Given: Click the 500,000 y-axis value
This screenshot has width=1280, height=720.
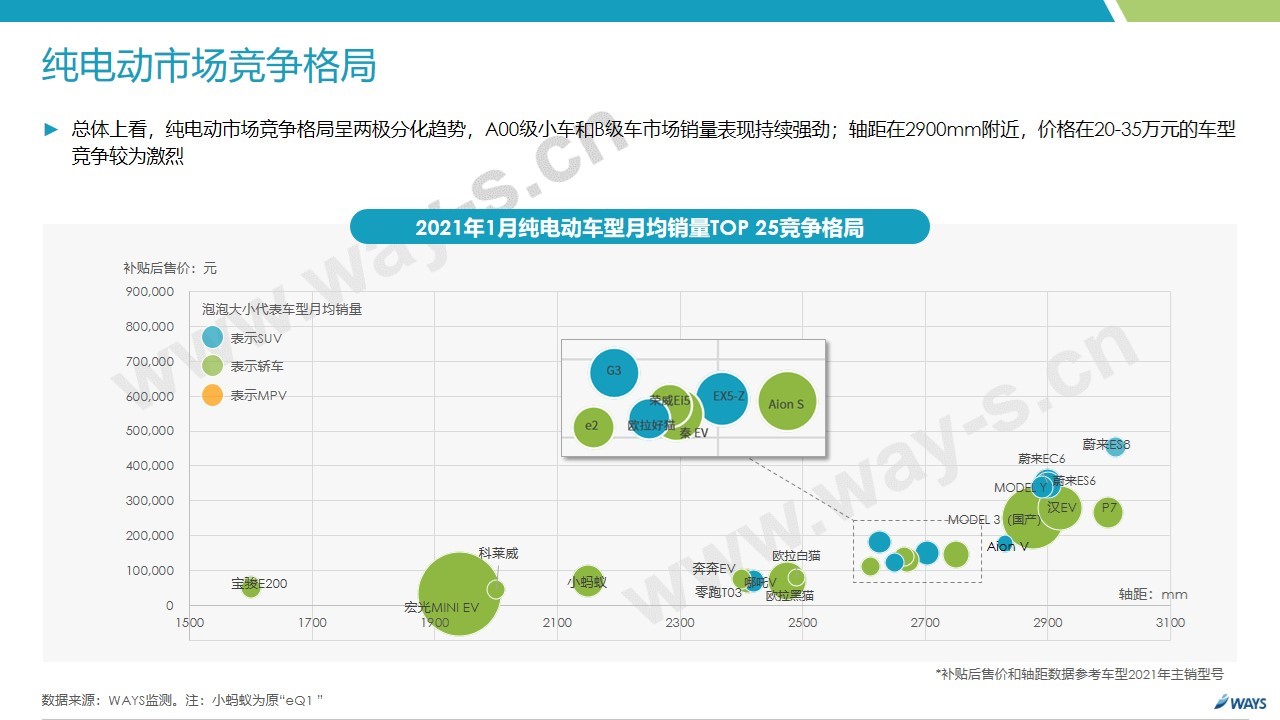Looking at the screenshot, I should pyautogui.click(x=150, y=431).
